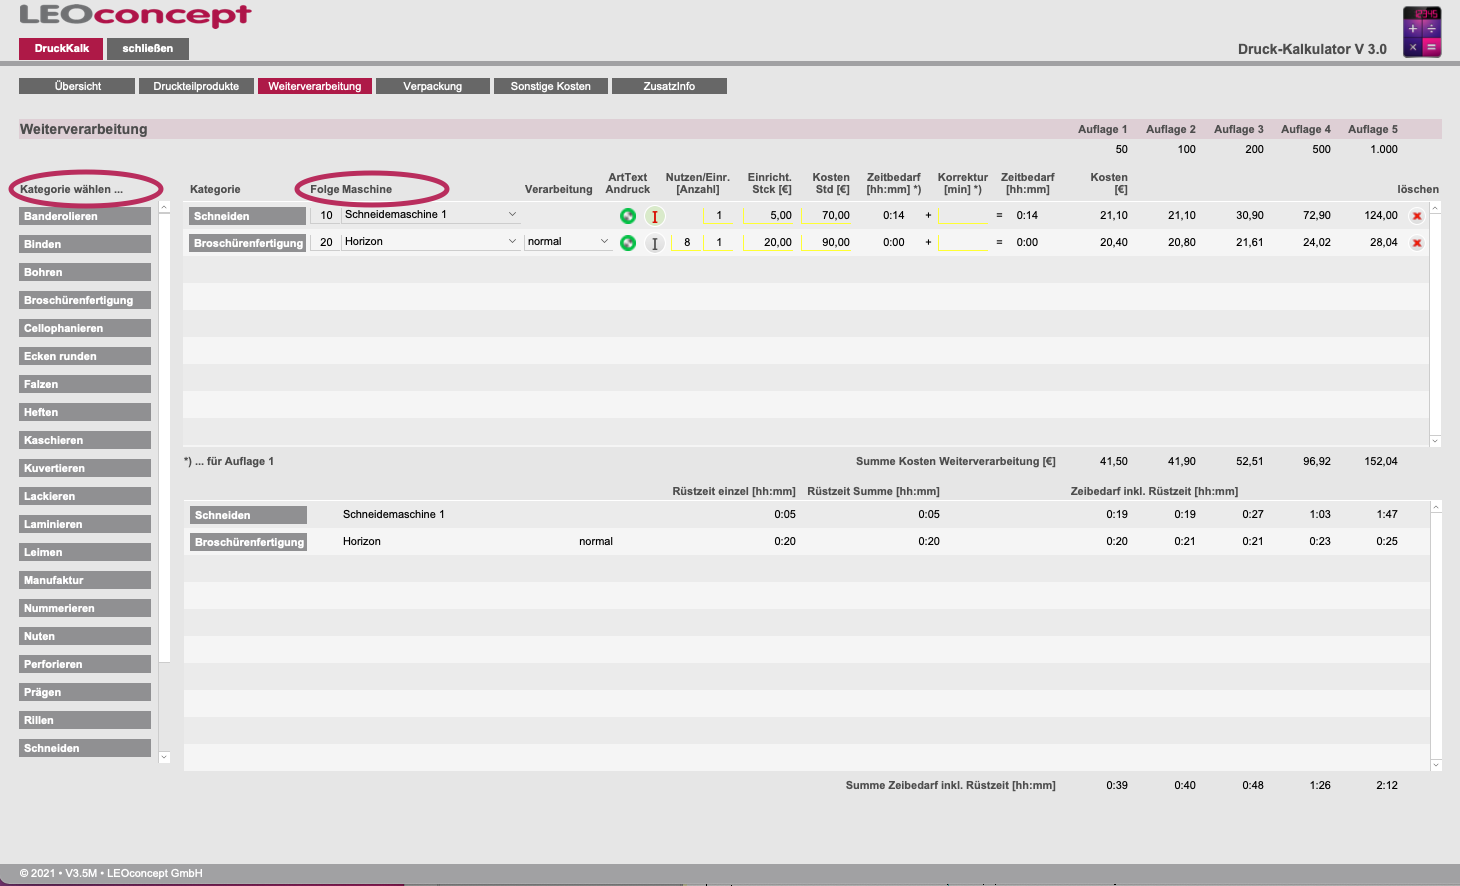Open the calculator icon in top right

click(x=1422, y=32)
